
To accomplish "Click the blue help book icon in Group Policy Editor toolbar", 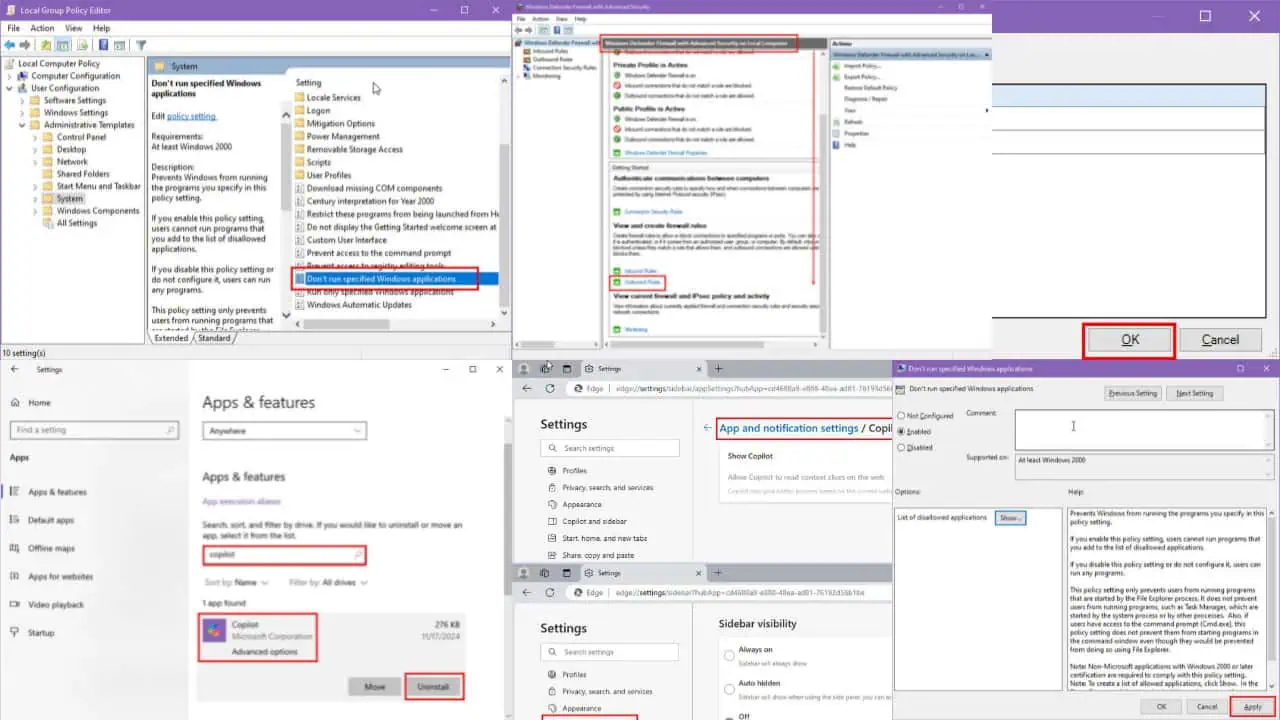I will click(x=104, y=45).
